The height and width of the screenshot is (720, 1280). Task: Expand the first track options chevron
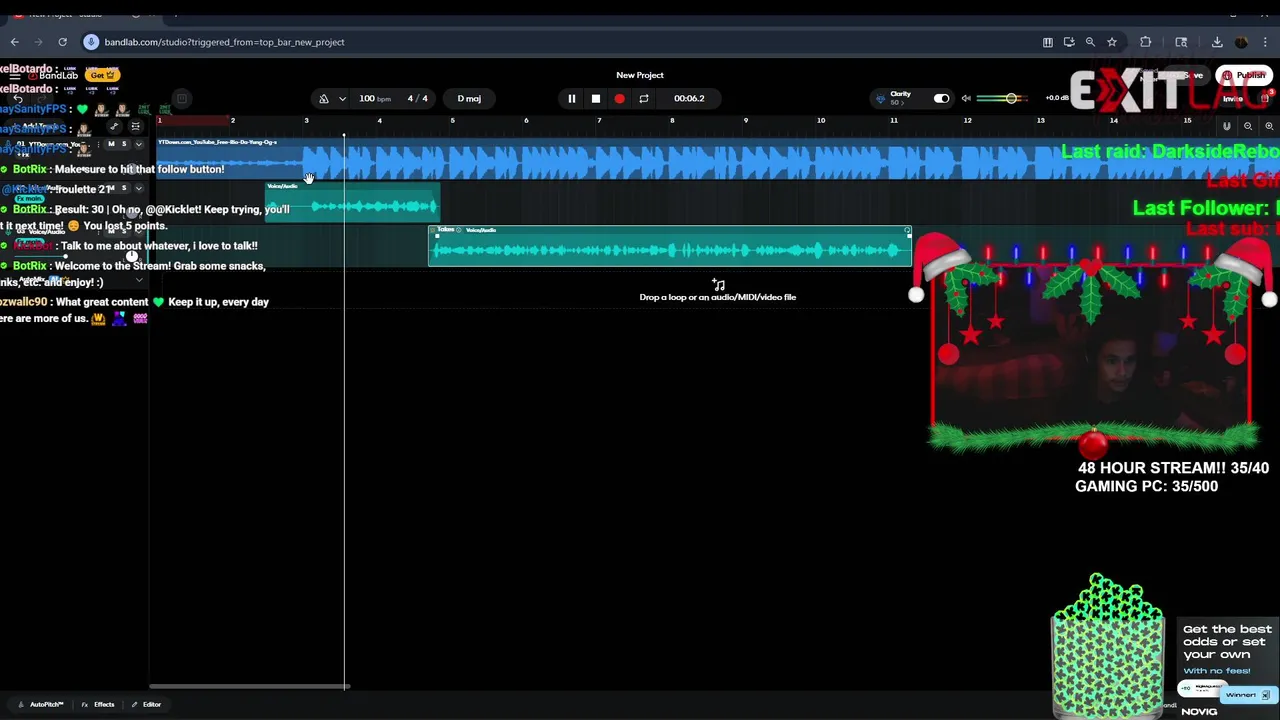pyautogui.click(x=138, y=145)
